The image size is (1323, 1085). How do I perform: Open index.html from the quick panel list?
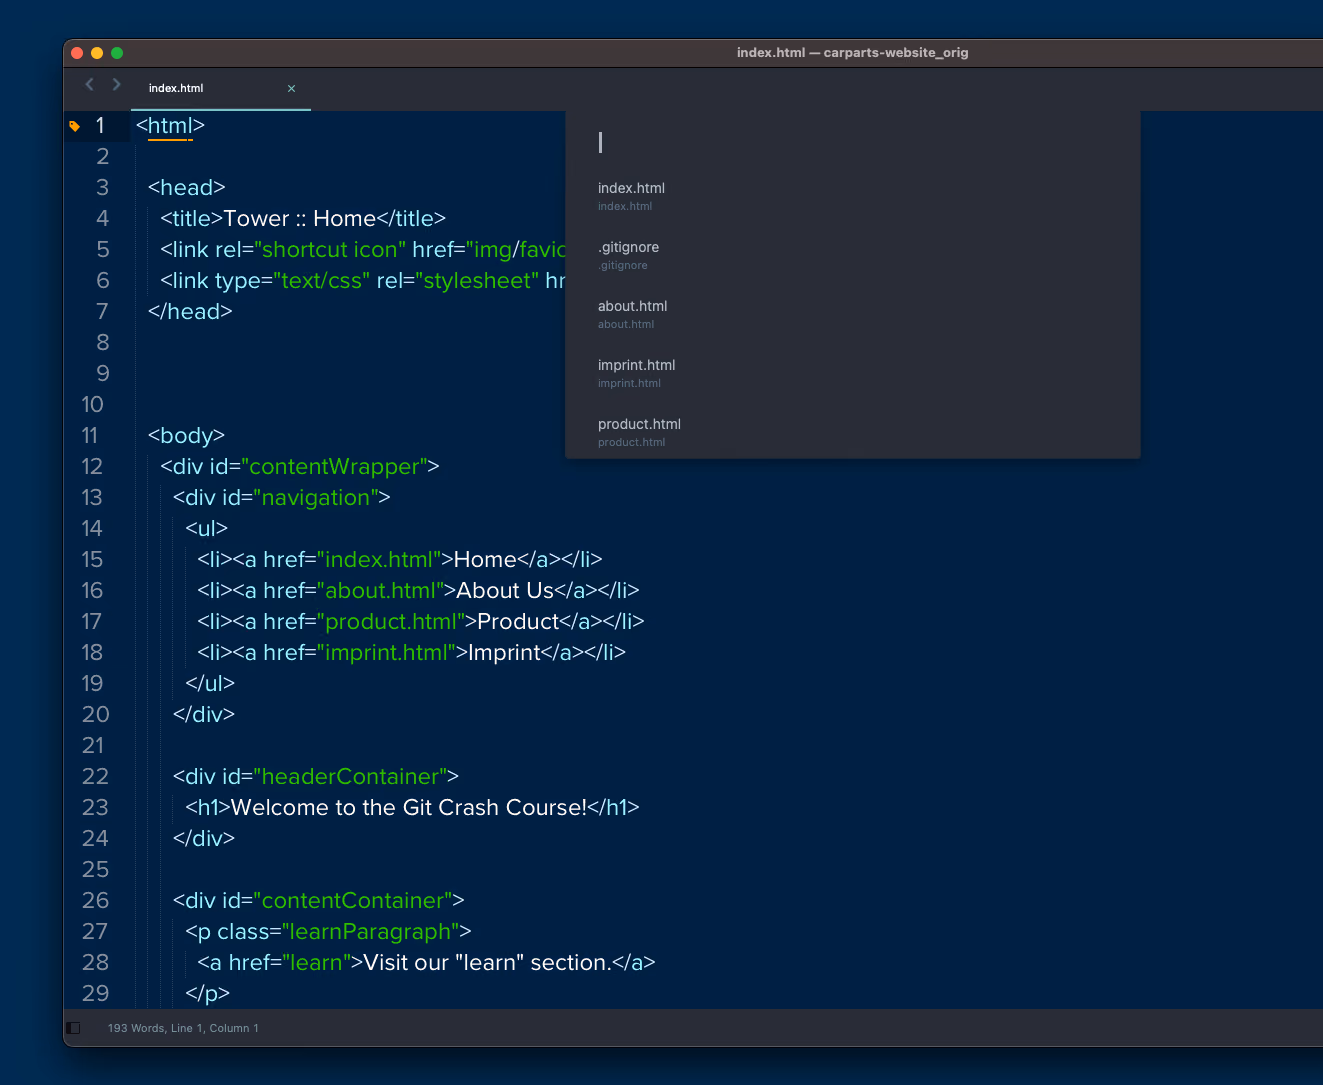[x=852, y=196]
